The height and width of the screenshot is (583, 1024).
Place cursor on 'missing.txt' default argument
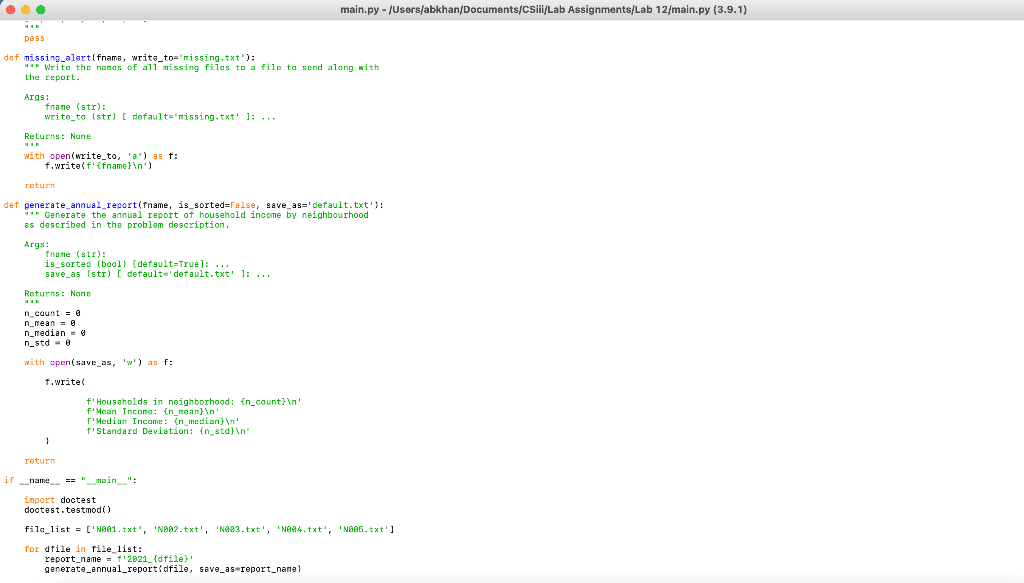point(212,58)
